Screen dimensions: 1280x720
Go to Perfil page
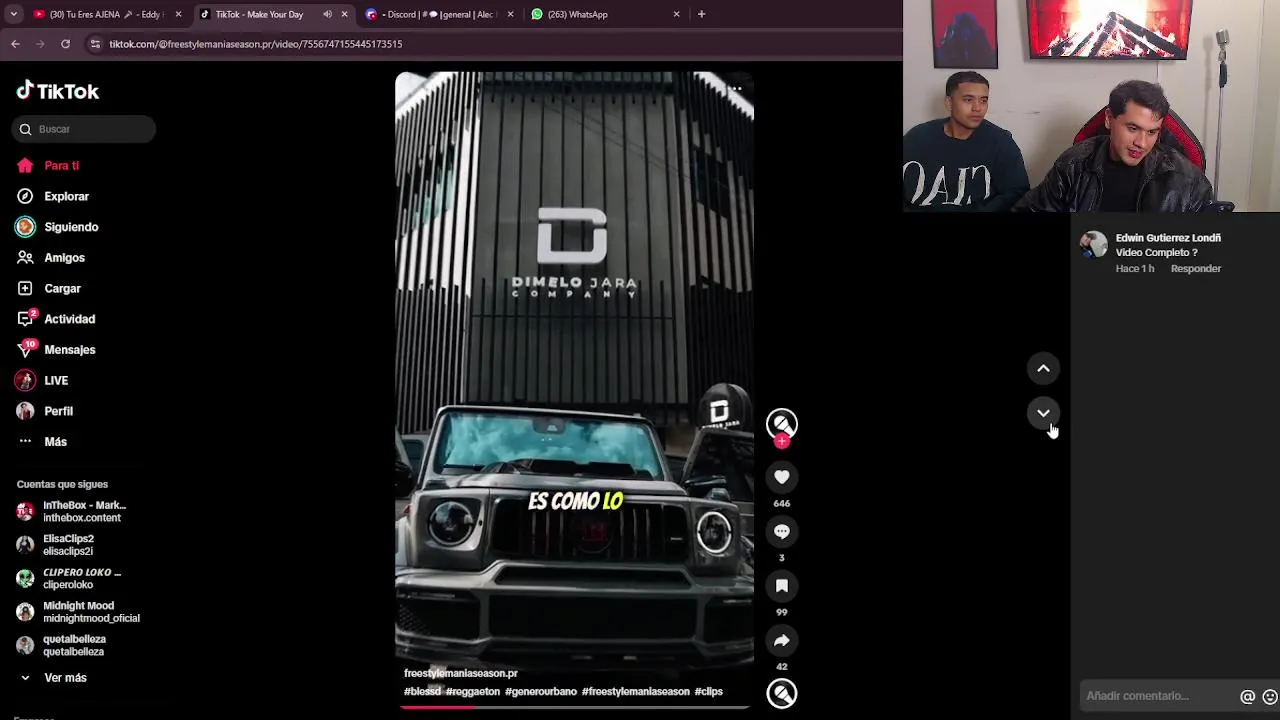click(45, 411)
